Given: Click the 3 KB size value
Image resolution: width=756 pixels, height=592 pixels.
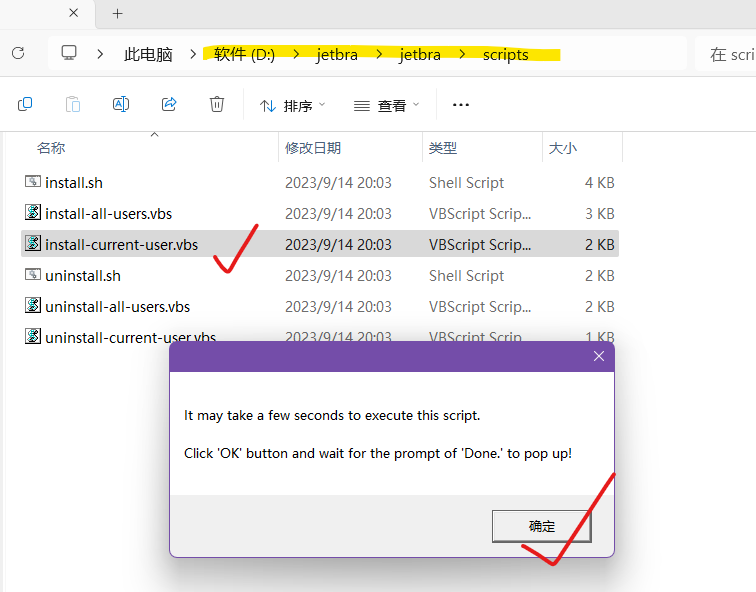Looking at the screenshot, I should pyautogui.click(x=600, y=214).
